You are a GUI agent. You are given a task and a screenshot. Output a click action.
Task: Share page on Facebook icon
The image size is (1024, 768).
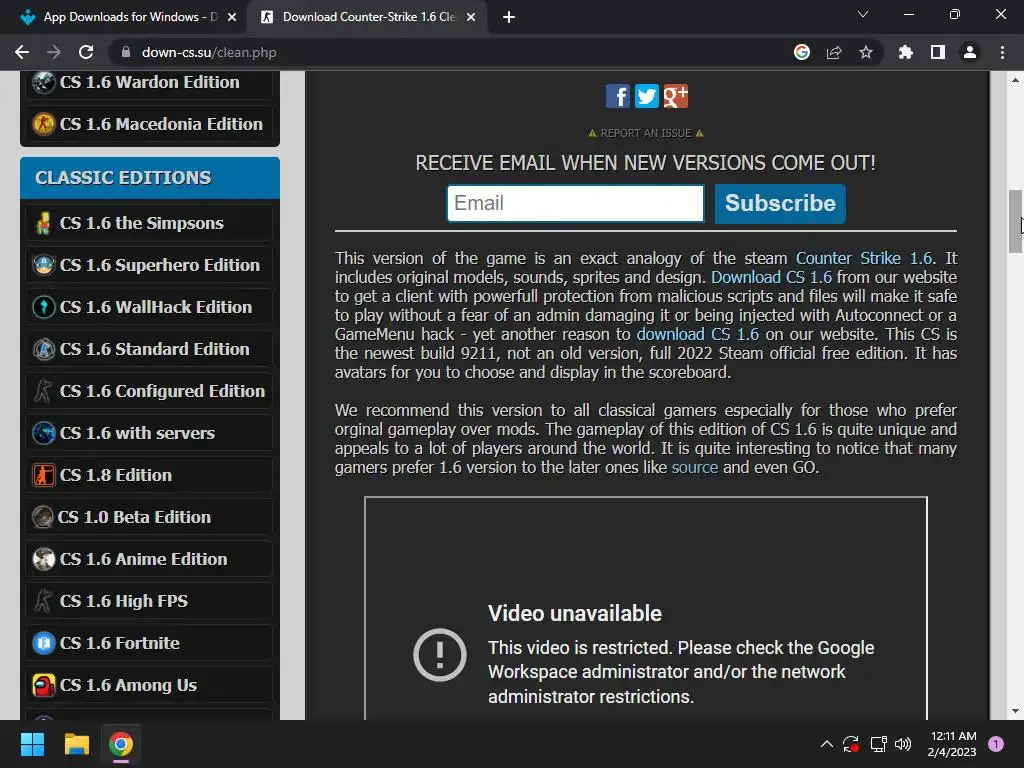pyautogui.click(x=617, y=96)
